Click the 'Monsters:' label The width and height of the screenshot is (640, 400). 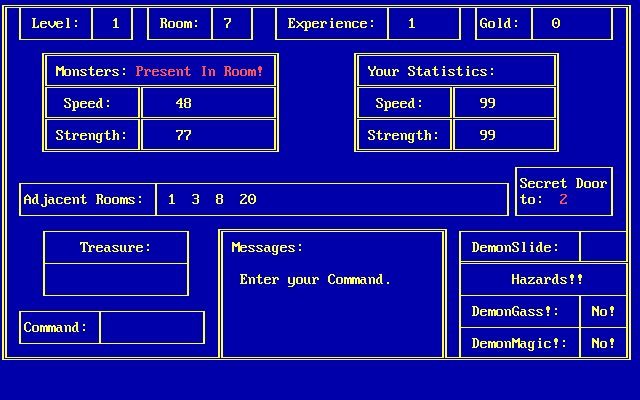click(91, 71)
